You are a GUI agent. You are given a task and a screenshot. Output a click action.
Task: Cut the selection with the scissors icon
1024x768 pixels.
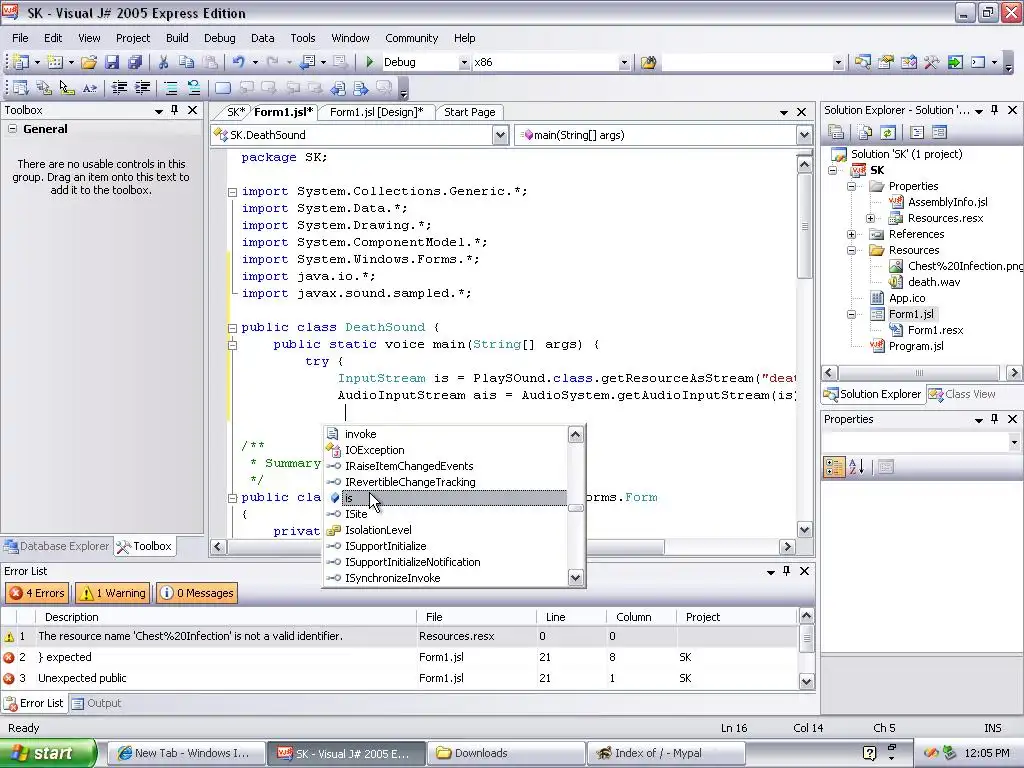(x=163, y=62)
